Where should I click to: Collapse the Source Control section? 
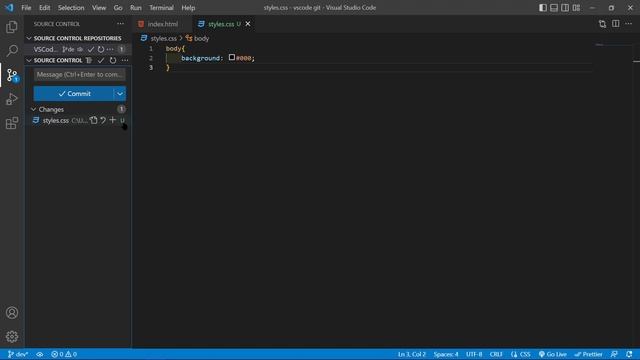point(29,60)
